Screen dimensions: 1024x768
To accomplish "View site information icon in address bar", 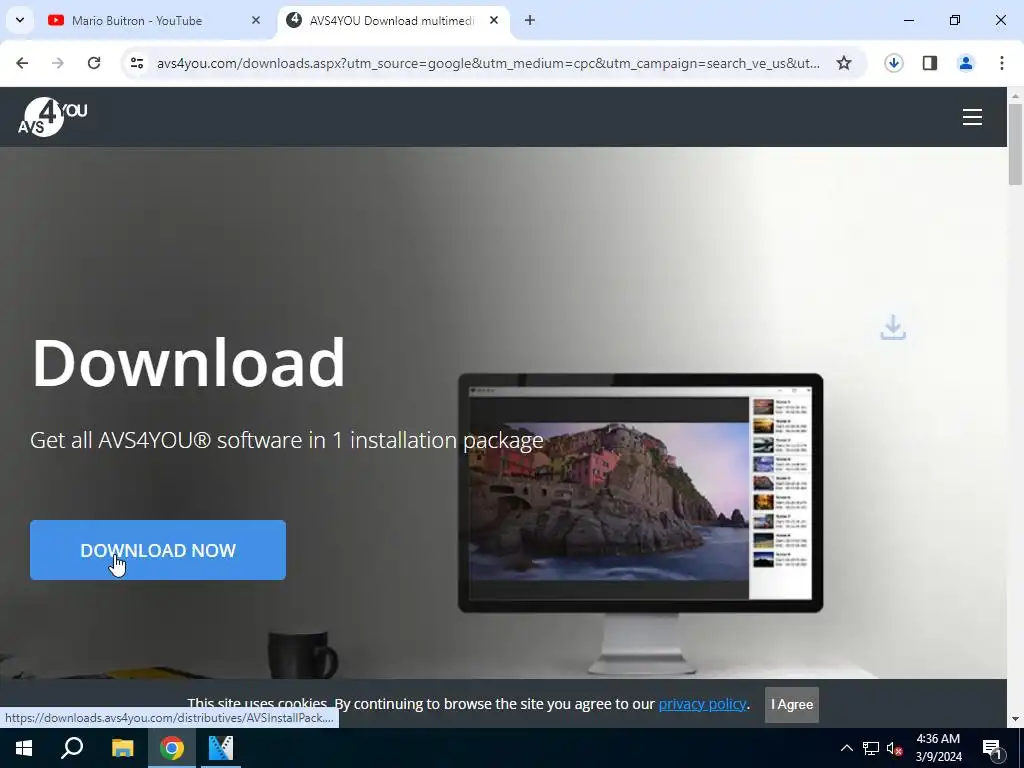I will click(136, 63).
